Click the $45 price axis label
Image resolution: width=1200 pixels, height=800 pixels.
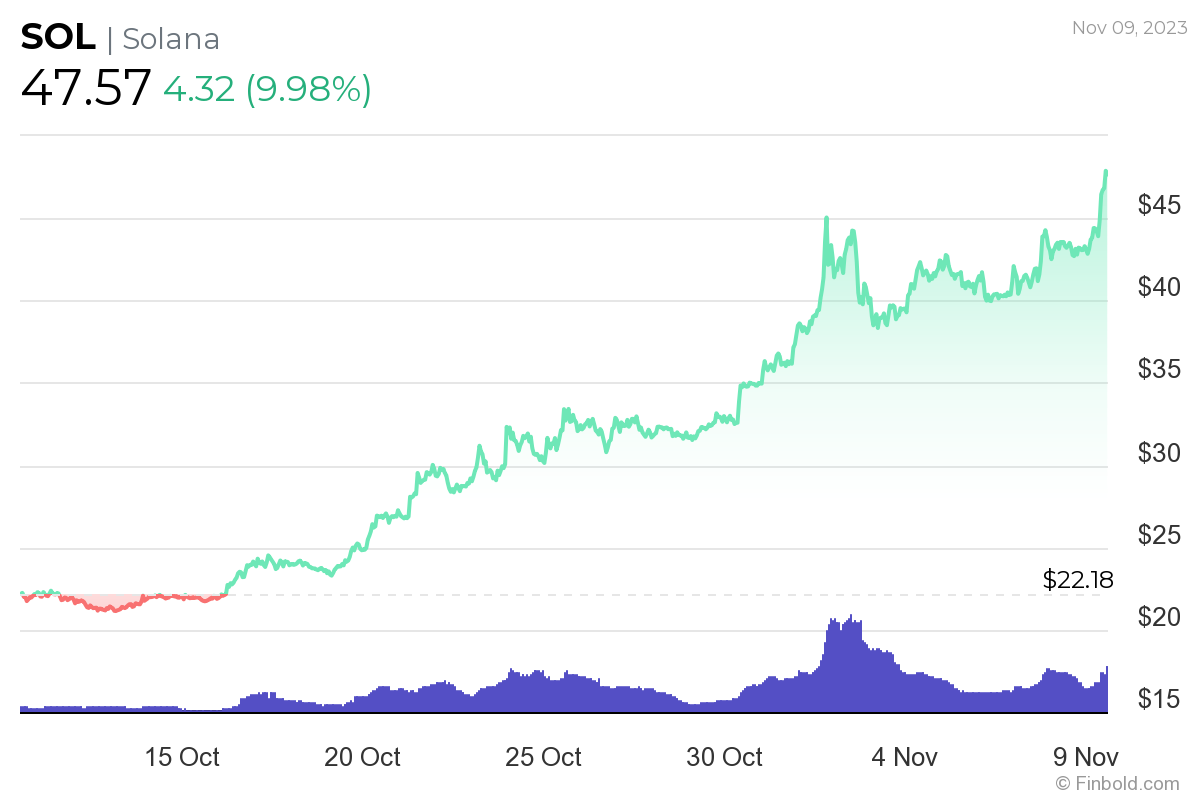coord(1161,205)
